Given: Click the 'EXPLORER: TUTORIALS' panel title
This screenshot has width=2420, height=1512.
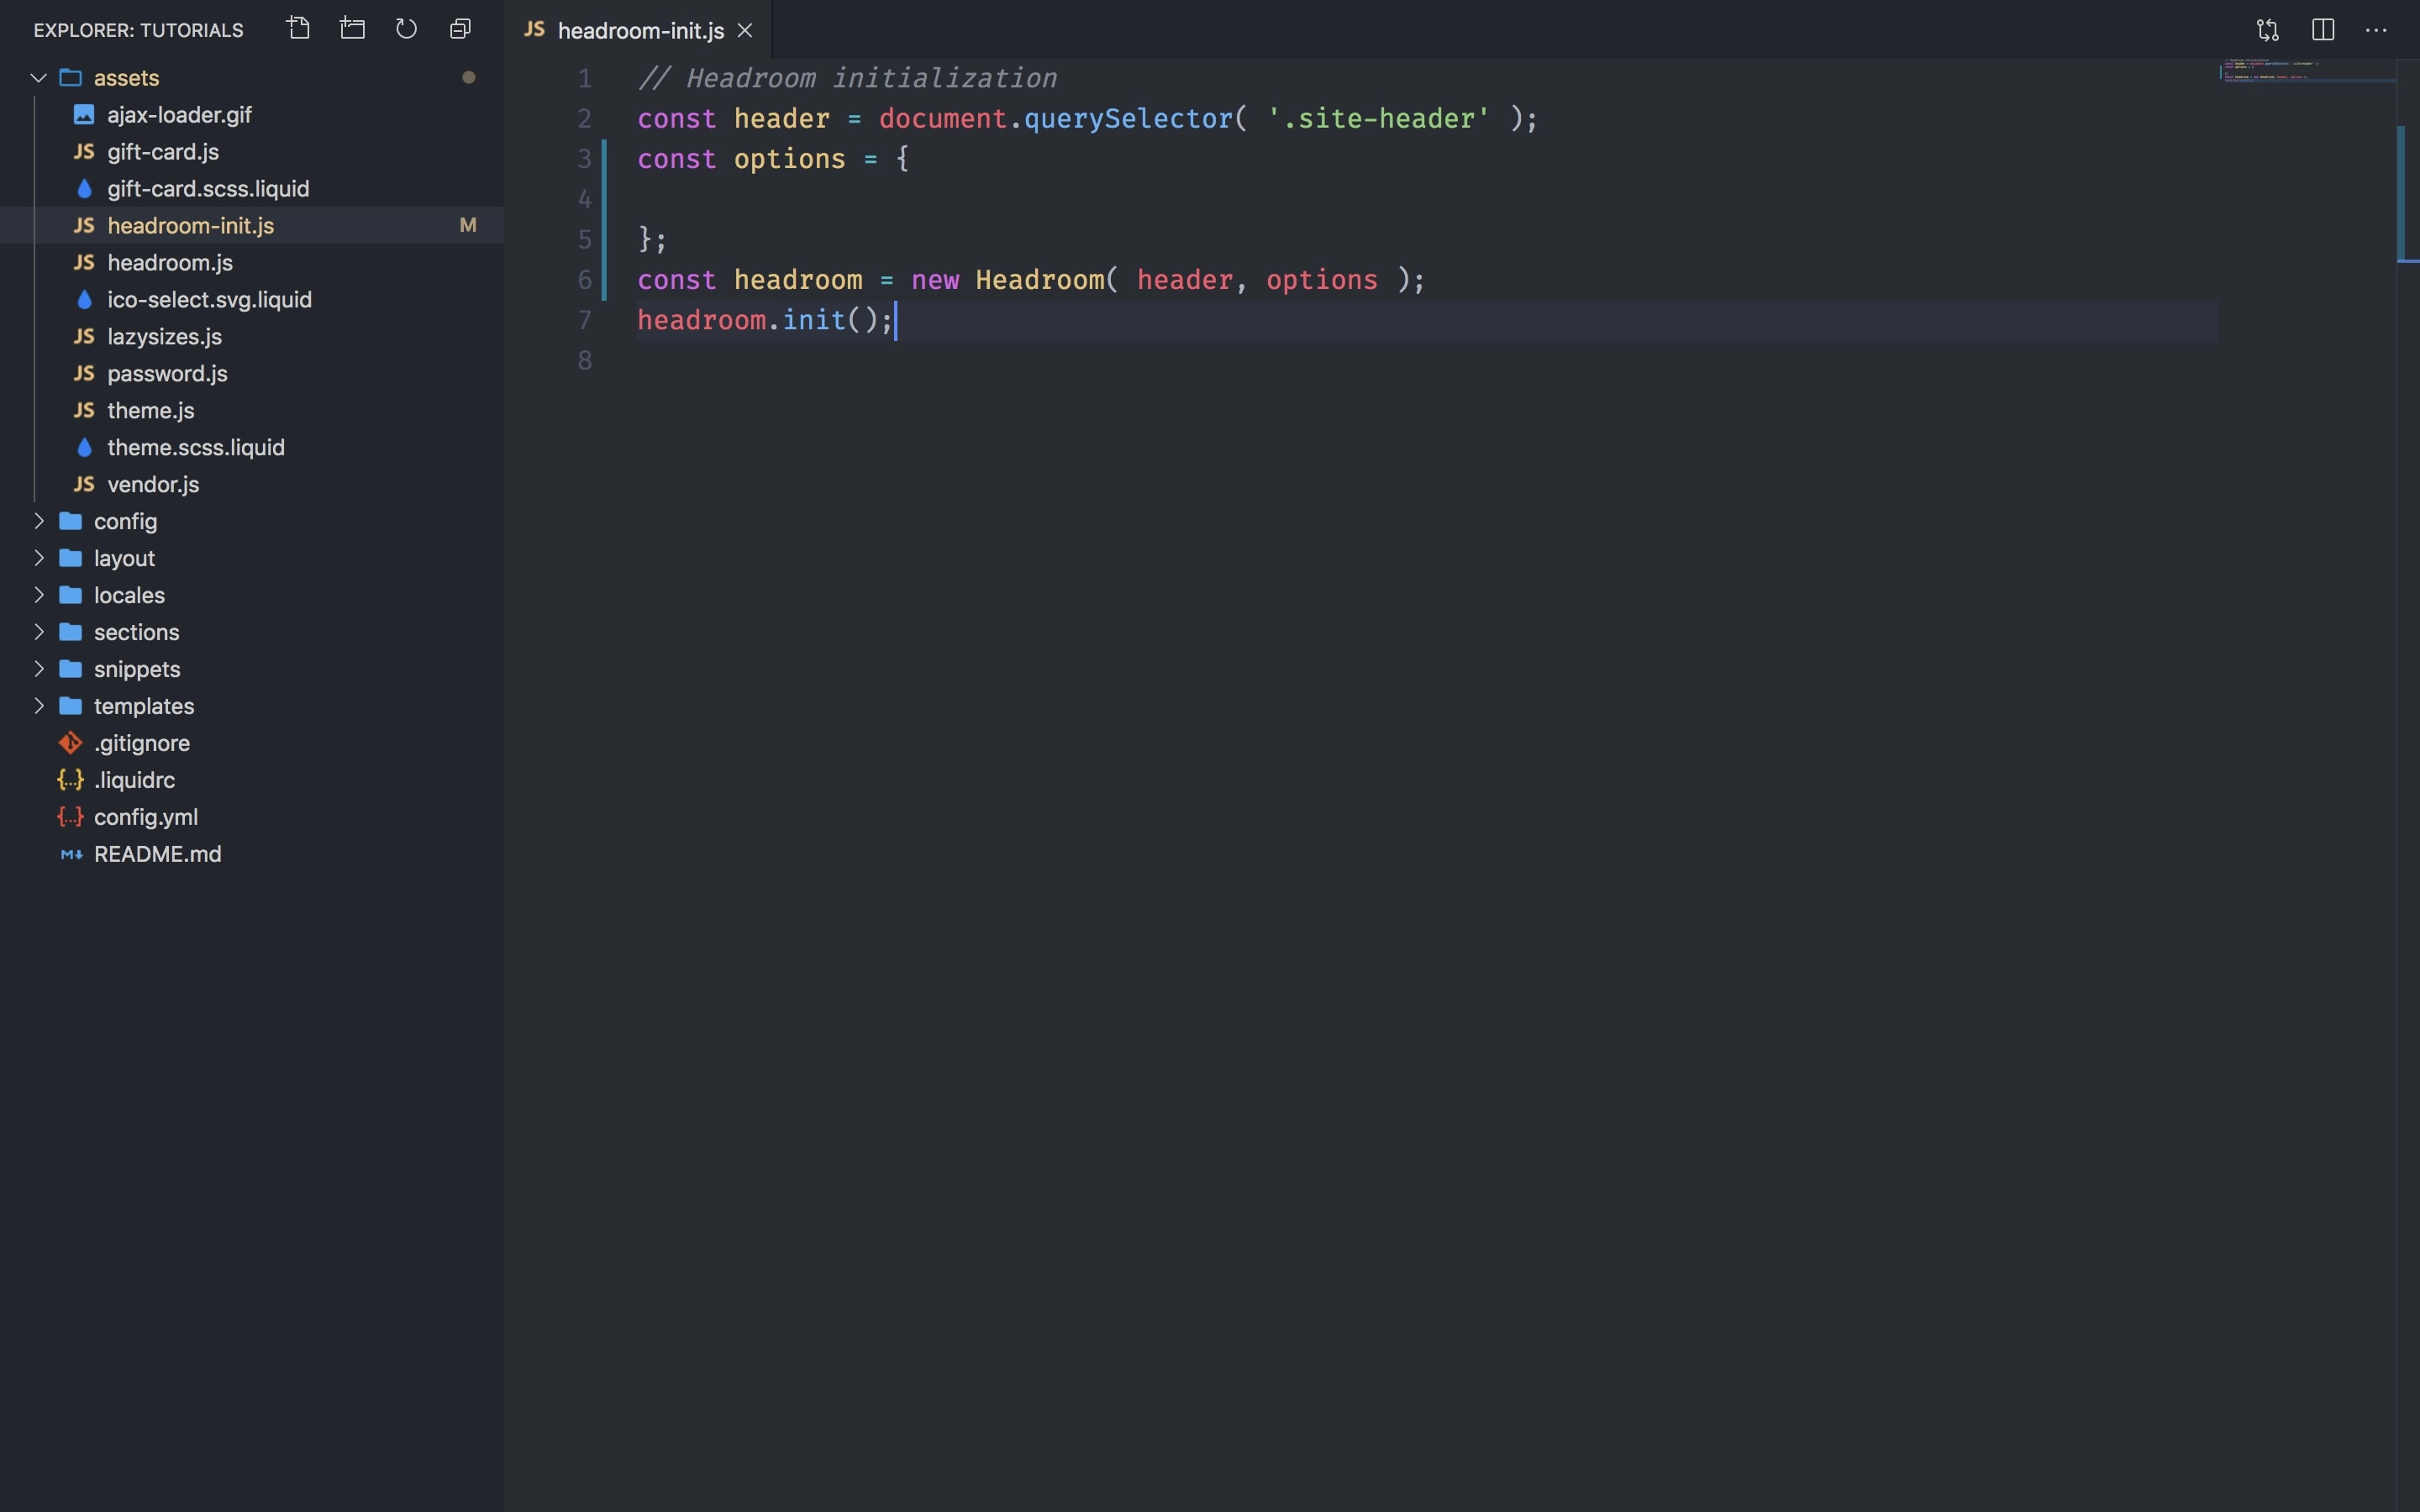Looking at the screenshot, I should pyautogui.click(x=138, y=30).
